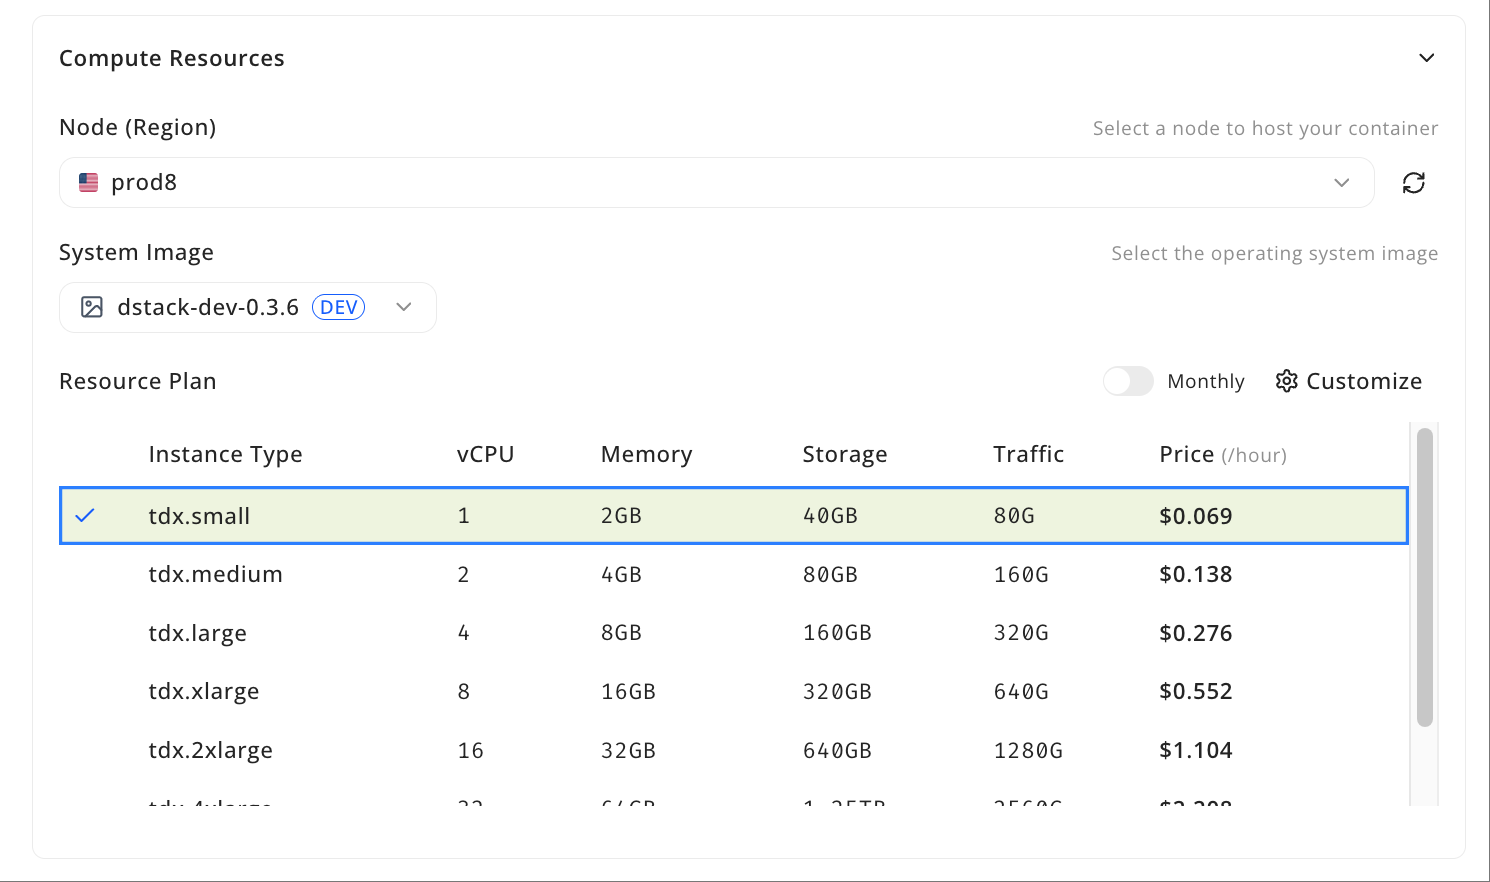Click the Storage column header
Viewport: 1490px width, 882px height.
[x=844, y=454]
